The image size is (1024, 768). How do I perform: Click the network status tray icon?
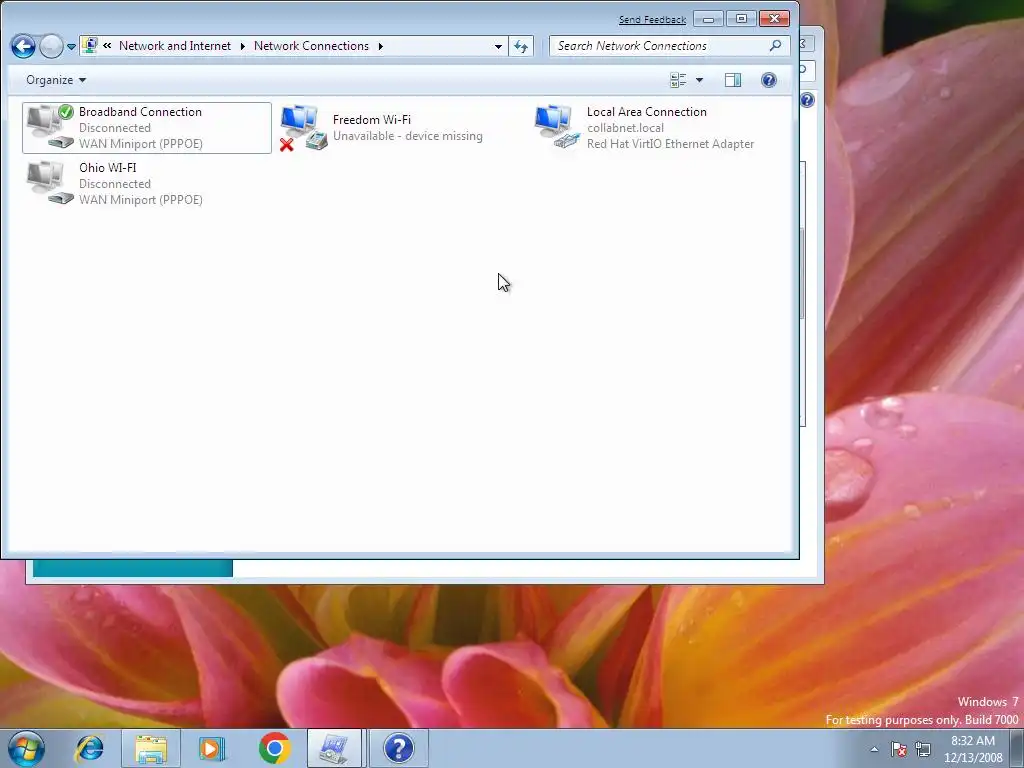point(923,749)
